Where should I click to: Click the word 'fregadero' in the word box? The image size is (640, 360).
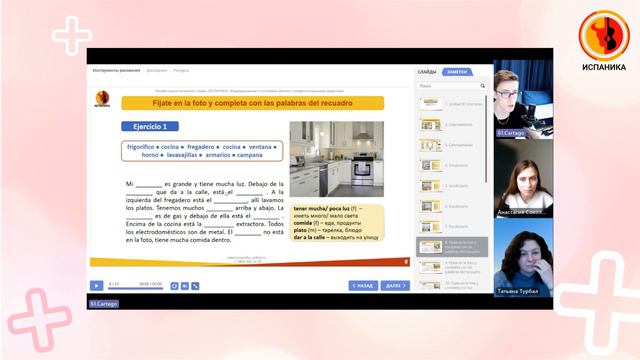pos(201,147)
